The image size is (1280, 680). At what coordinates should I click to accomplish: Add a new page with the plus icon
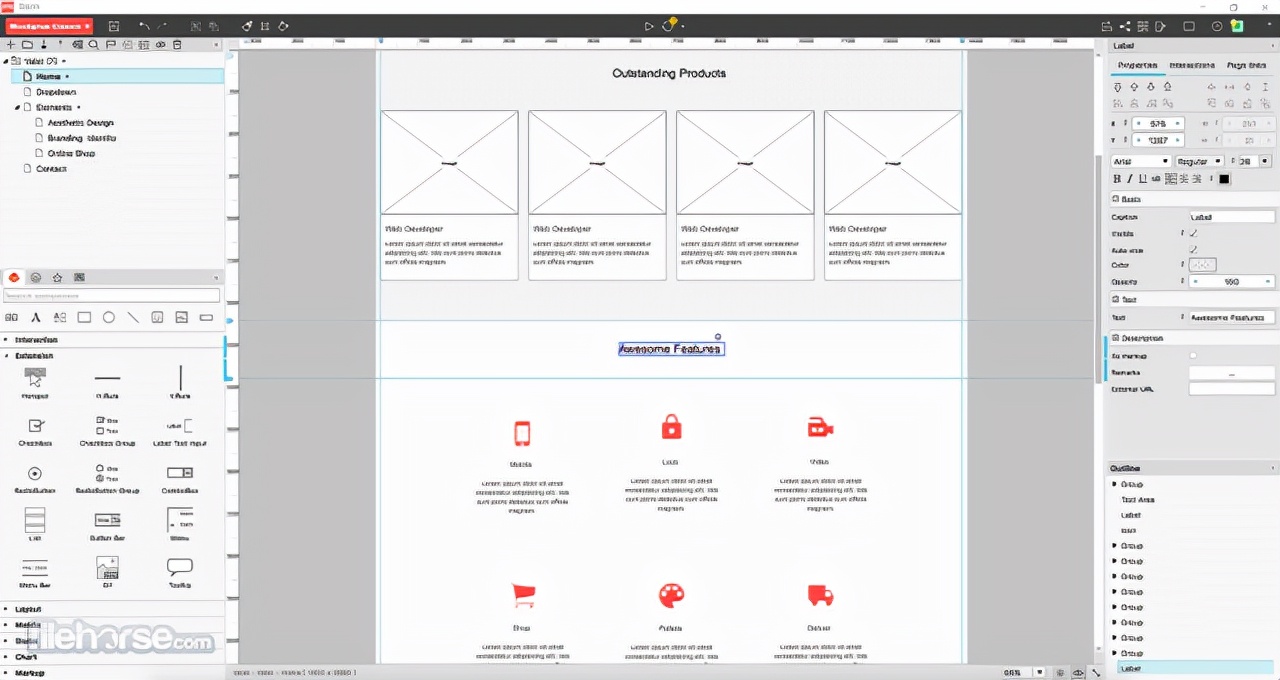point(11,45)
